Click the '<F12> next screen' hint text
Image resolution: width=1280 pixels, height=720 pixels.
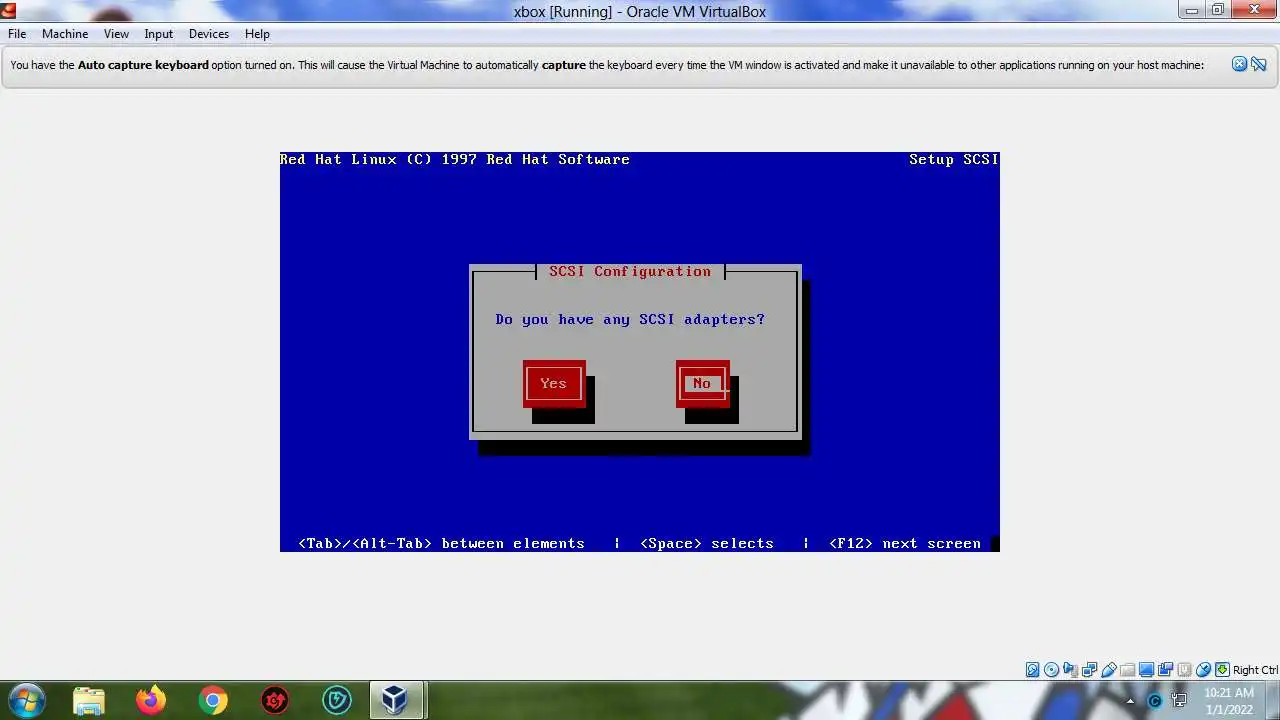tap(905, 543)
